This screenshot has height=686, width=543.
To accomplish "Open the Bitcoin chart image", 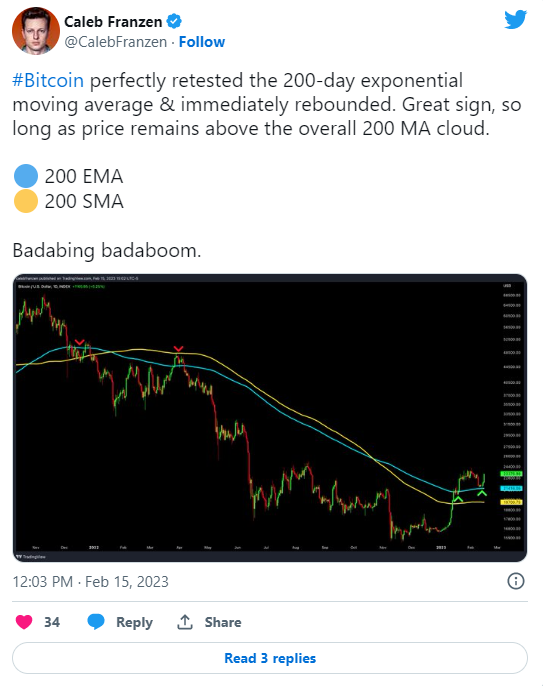I will tap(270, 418).
